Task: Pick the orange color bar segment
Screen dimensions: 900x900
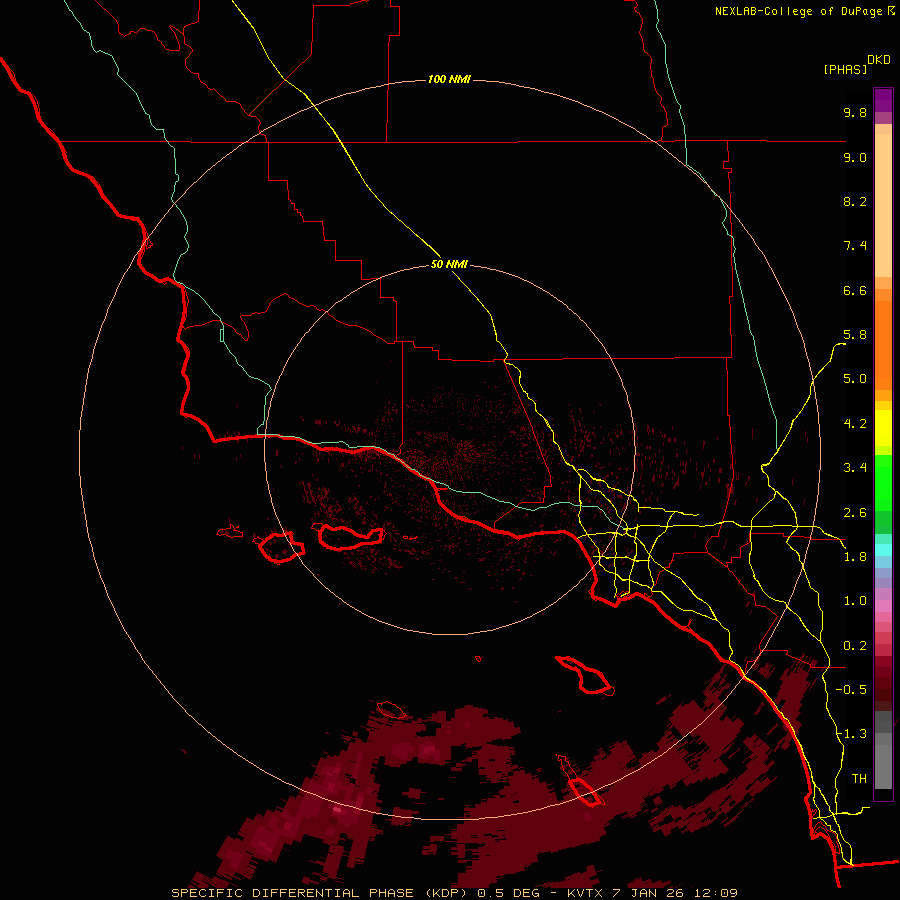Action: coord(883,345)
